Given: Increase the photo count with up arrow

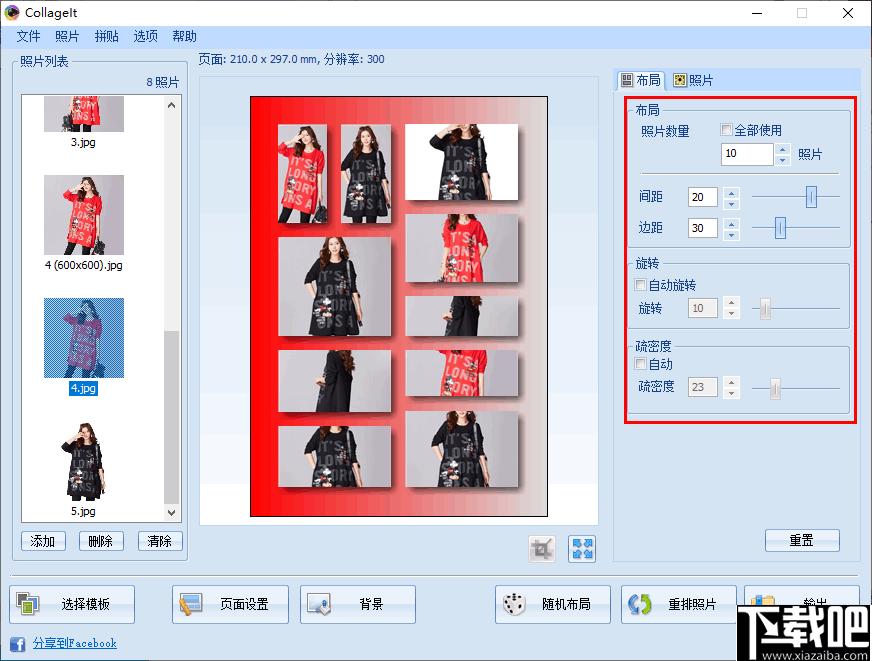Looking at the screenshot, I should pos(782,149).
